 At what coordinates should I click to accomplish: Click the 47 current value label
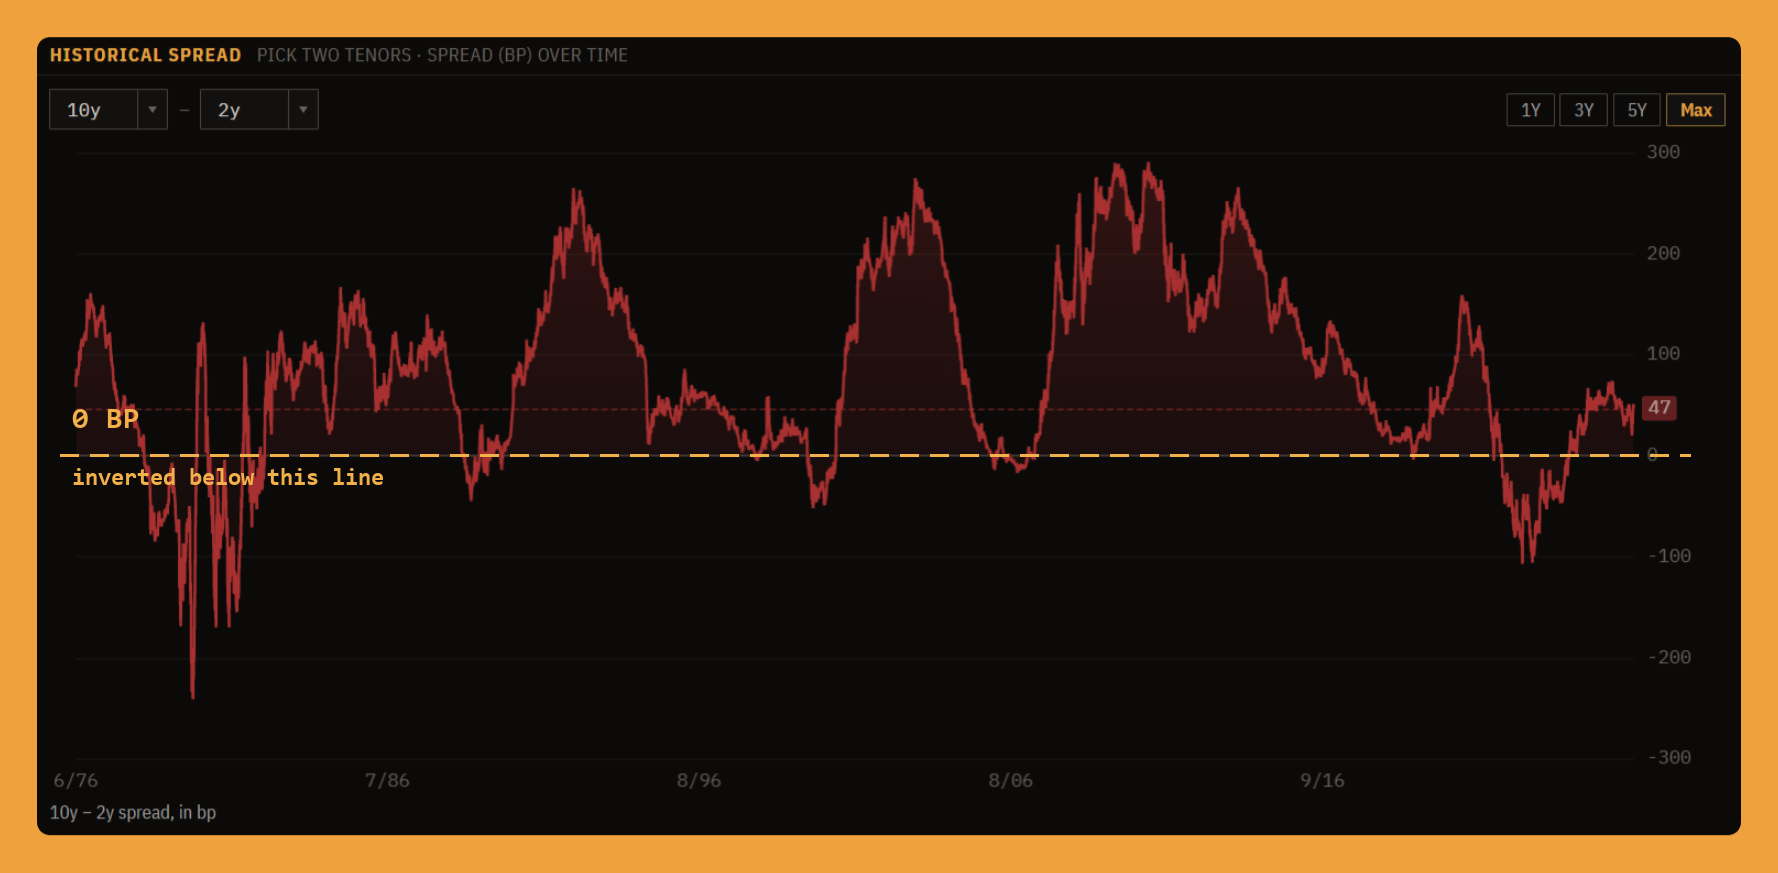point(1659,408)
